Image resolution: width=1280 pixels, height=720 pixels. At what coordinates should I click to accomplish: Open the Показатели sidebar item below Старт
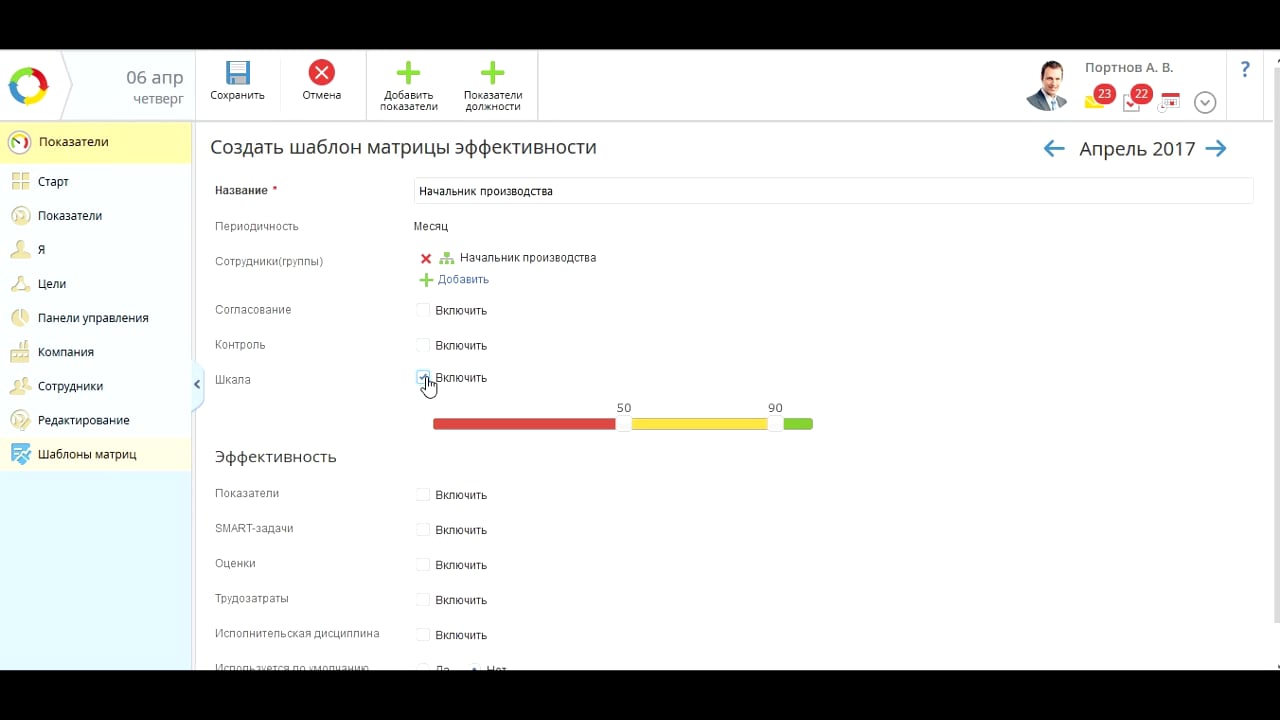[x=96, y=216]
